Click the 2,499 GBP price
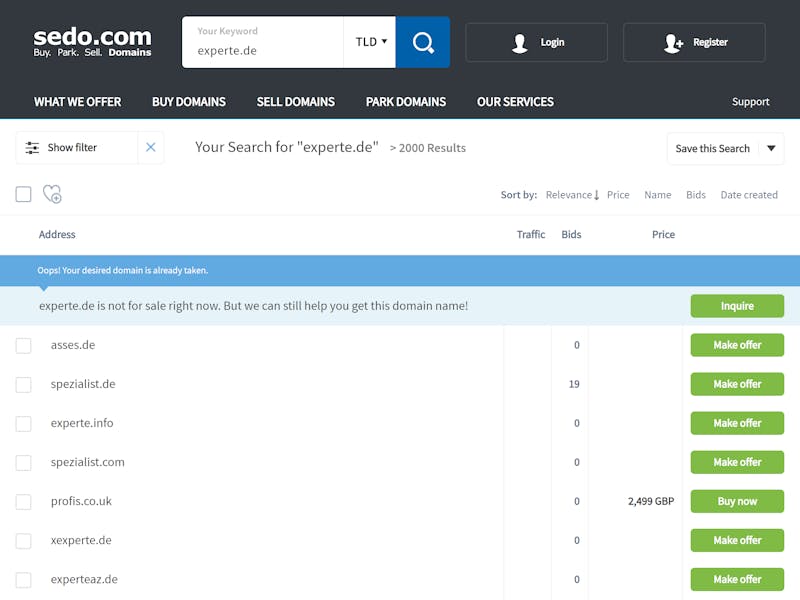 pos(651,501)
